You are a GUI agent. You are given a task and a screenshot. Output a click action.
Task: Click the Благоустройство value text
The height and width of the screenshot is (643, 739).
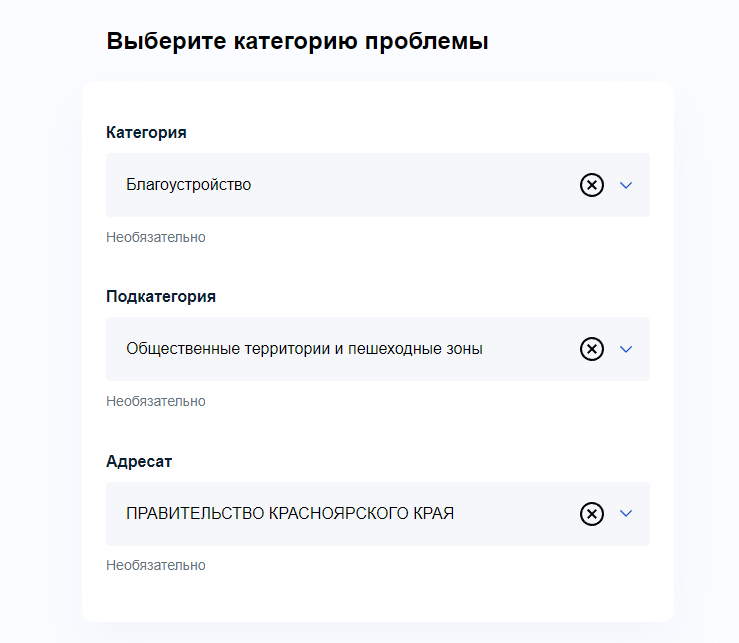coord(189,185)
